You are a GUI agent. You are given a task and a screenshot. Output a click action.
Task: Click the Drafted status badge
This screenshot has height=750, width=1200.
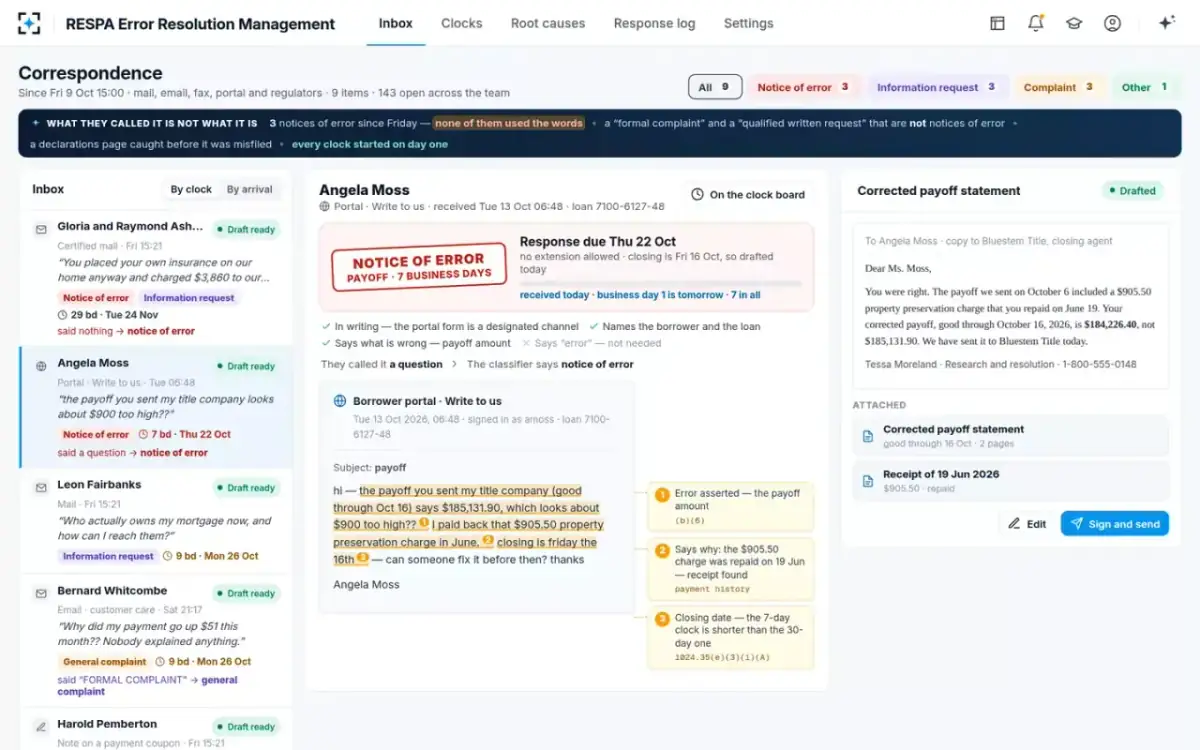1133,191
